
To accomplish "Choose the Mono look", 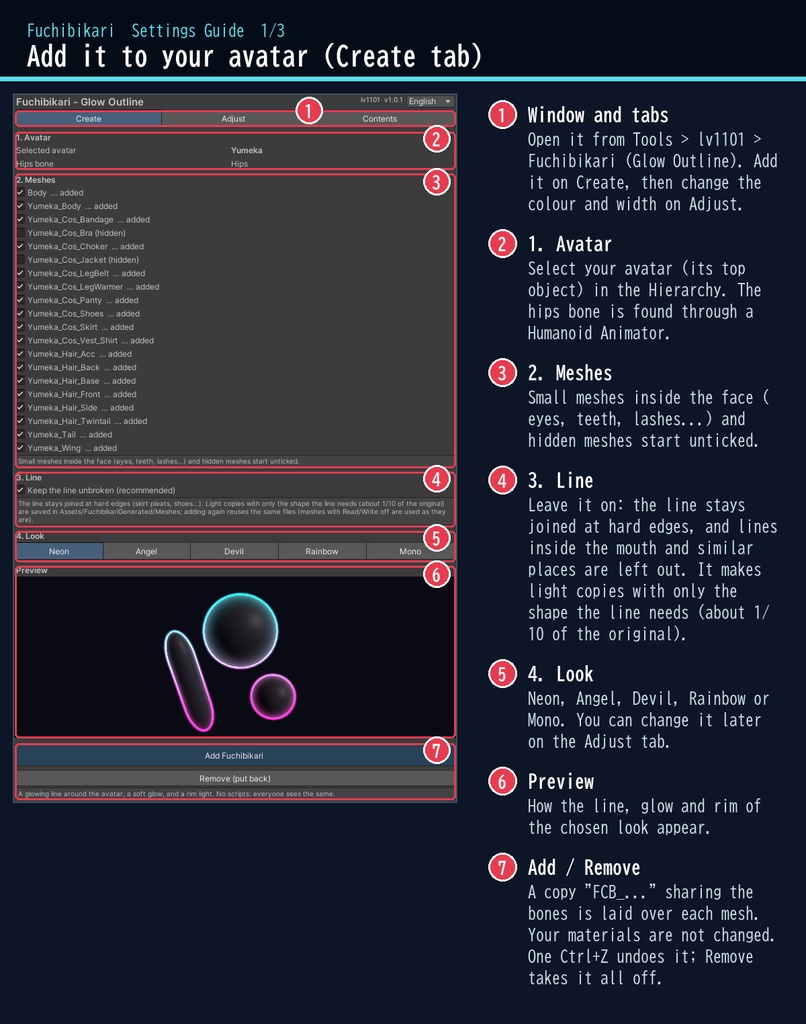I will [x=410, y=551].
